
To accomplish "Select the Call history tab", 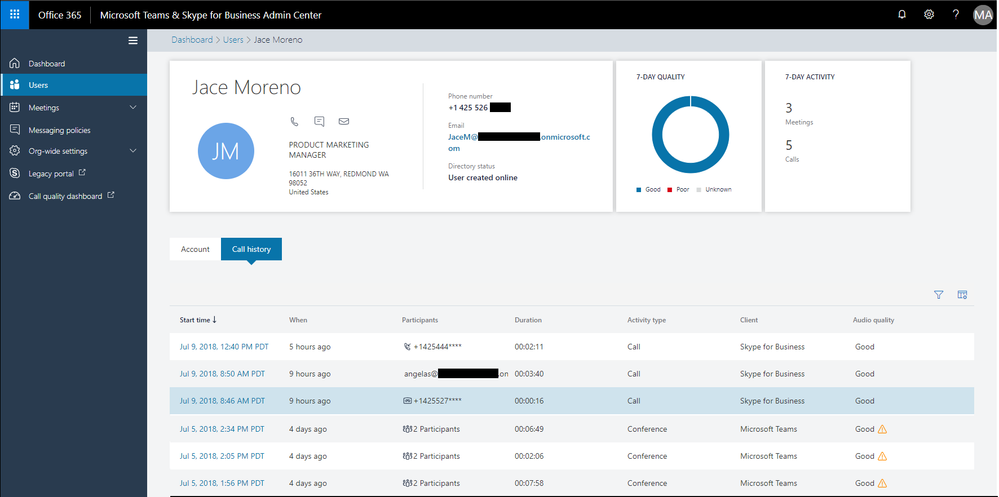I will (251, 249).
